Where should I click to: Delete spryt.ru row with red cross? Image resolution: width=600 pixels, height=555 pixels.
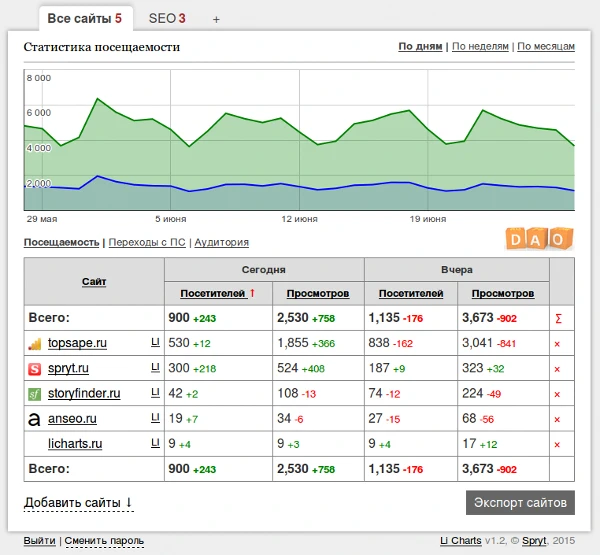557,369
